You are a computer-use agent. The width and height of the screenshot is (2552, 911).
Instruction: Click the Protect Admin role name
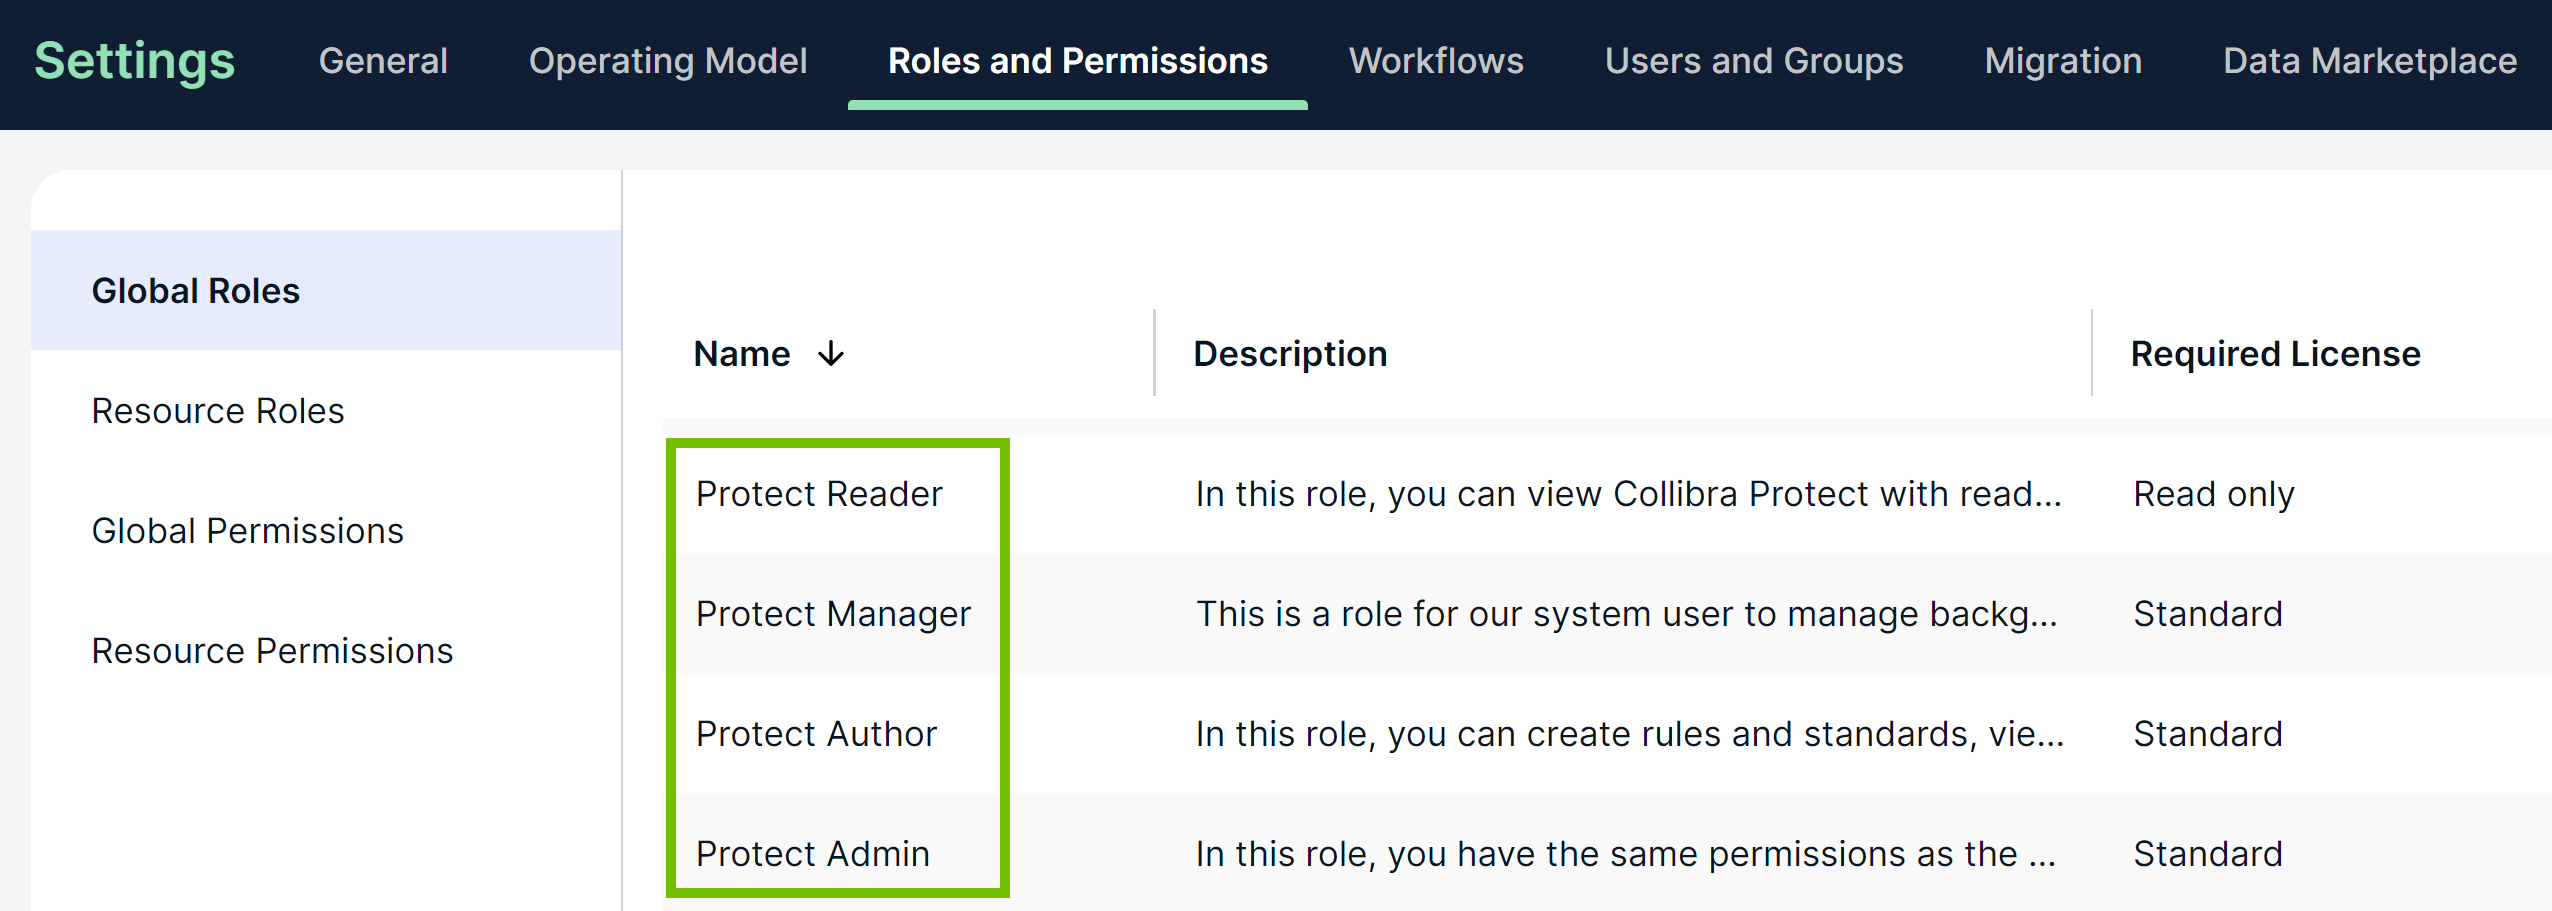tap(813, 854)
